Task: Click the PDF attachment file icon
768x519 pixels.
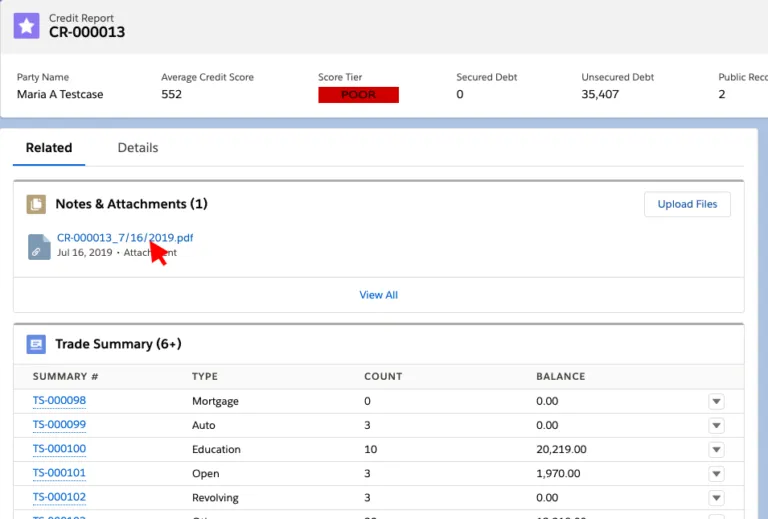Action: click(39, 247)
